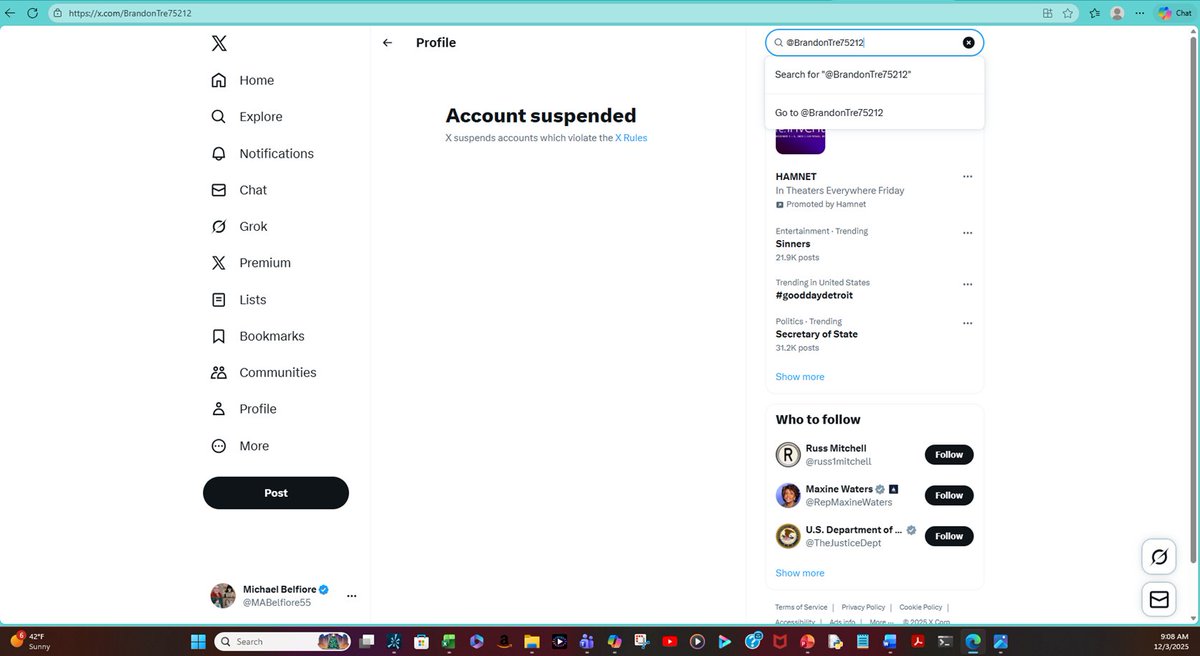Open account menu dots beside Michael Belfiore

click(x=351, y=596)
